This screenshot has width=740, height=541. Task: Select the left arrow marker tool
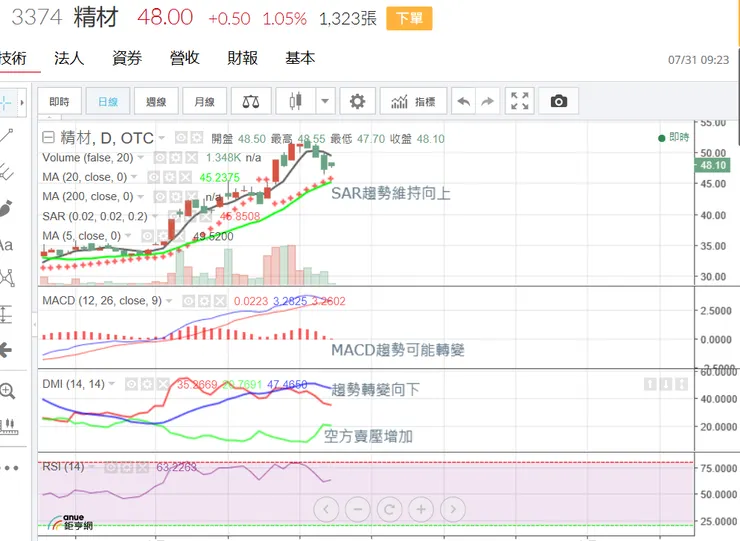click(x=6, y=350)
